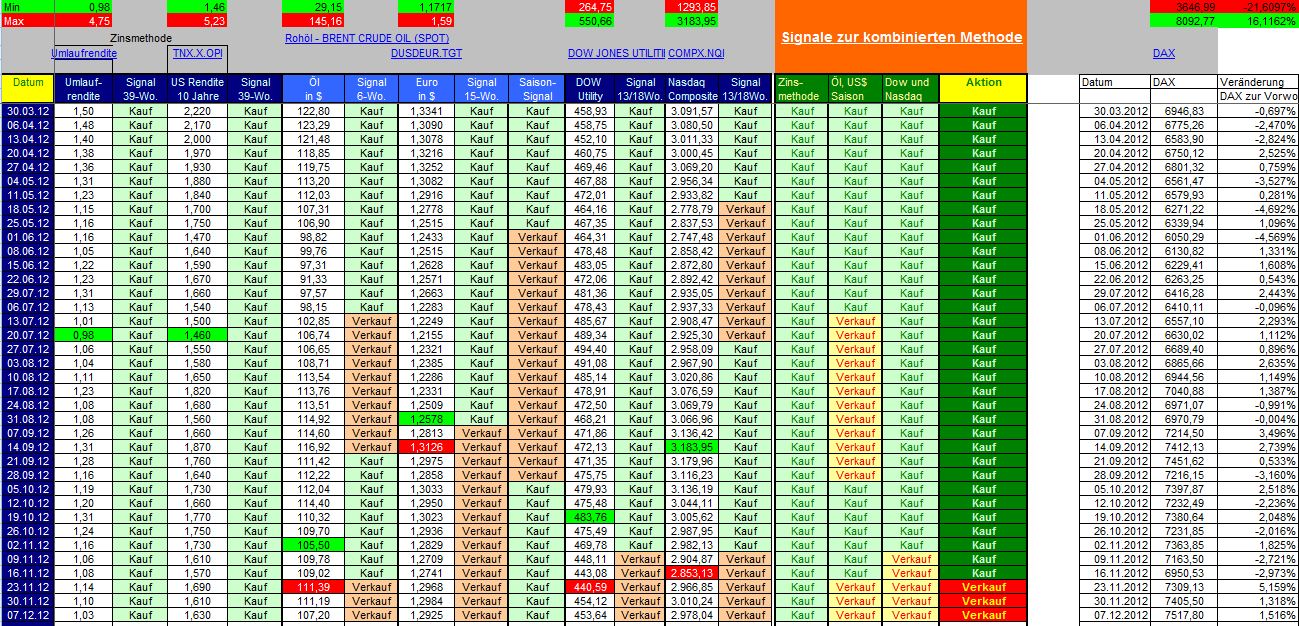Image resolution: width=1299 pixels, height=626 pixels.
Task: Select the green-highlighted 3.183,95 Nasdaq cell
Action: pos(693,447)
